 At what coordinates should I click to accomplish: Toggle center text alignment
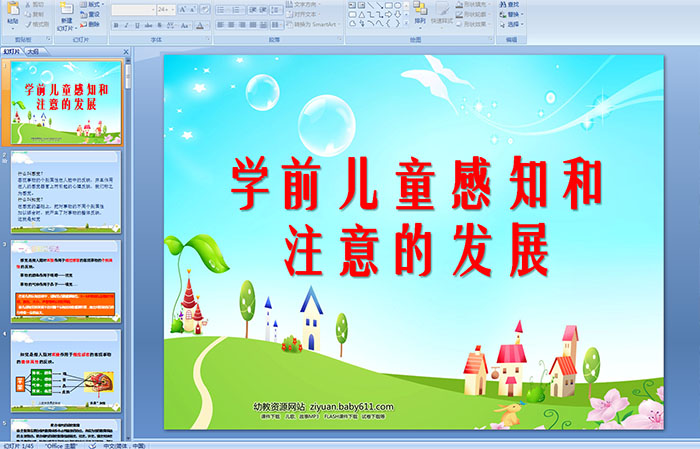[231, 25]
